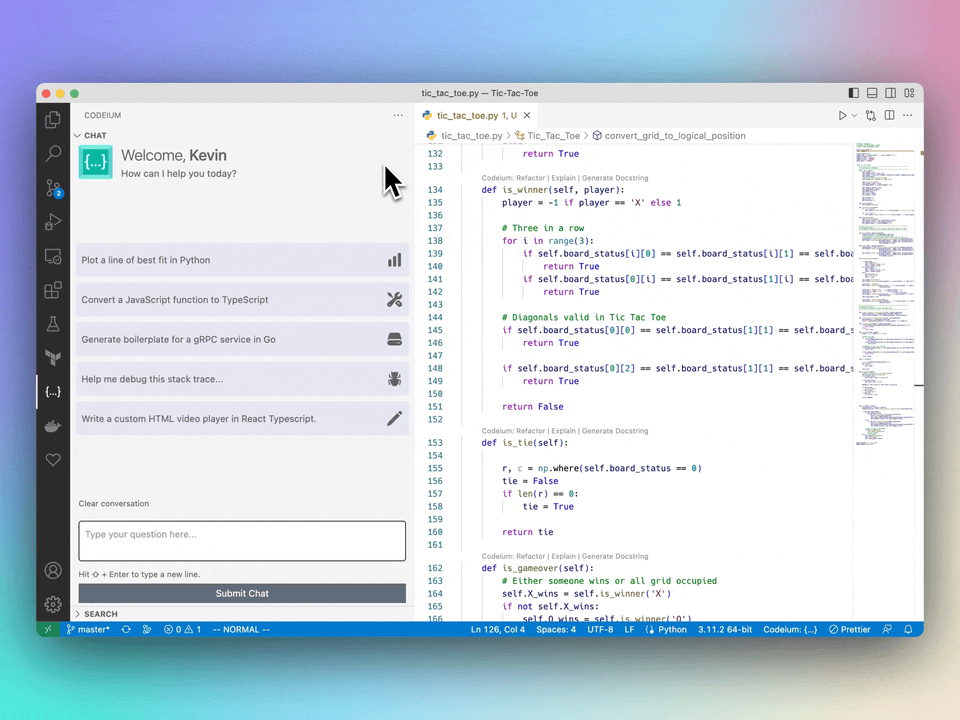This screenshot has height=720, width=960.
Task: Open the dropdown arrow beside Run button
Action: (854, 116)
